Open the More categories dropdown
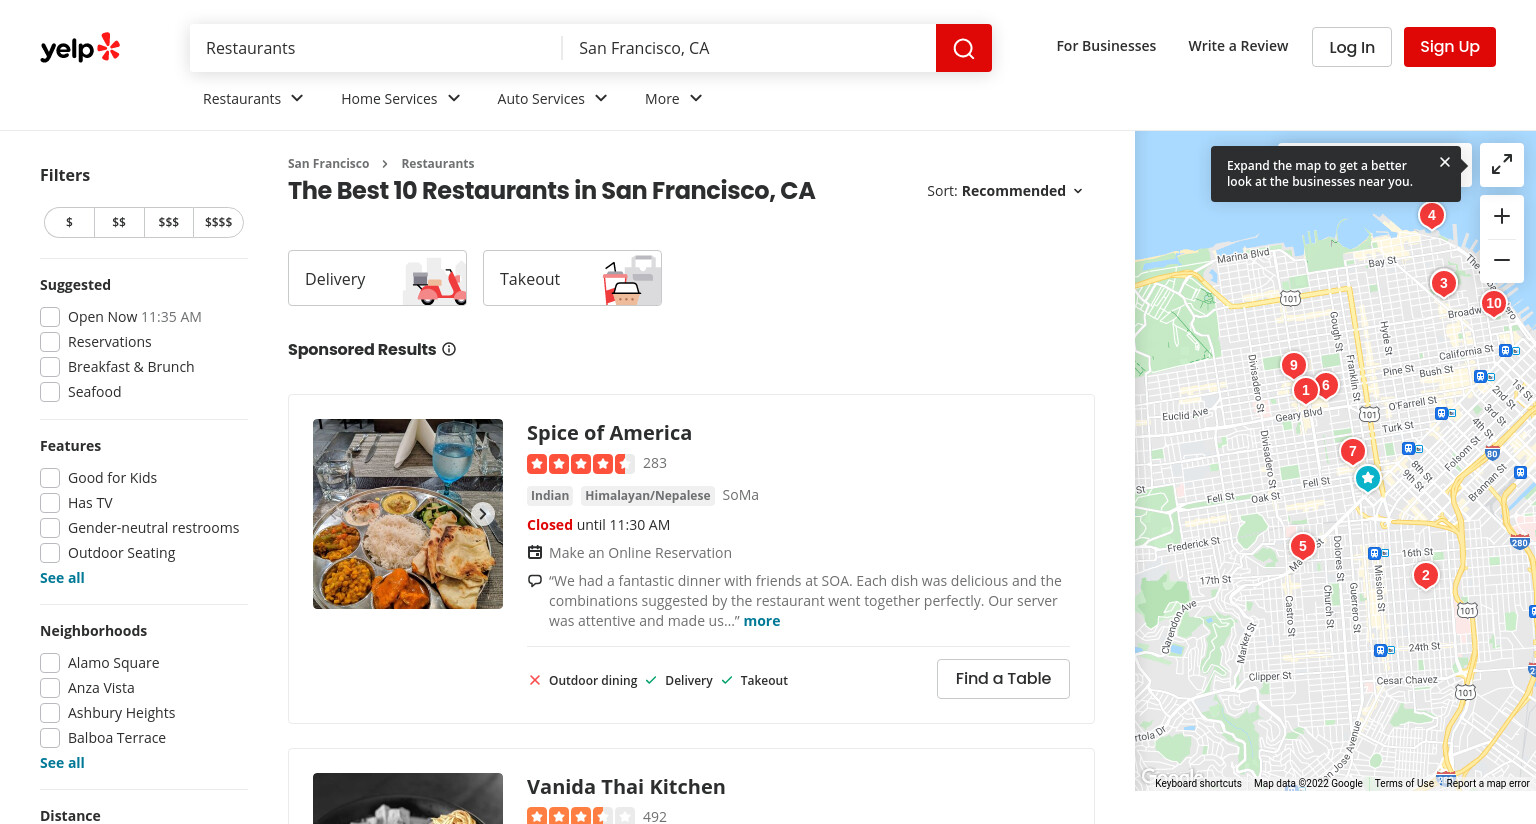The image size is (1536, 824). click(x=674, y=99)
